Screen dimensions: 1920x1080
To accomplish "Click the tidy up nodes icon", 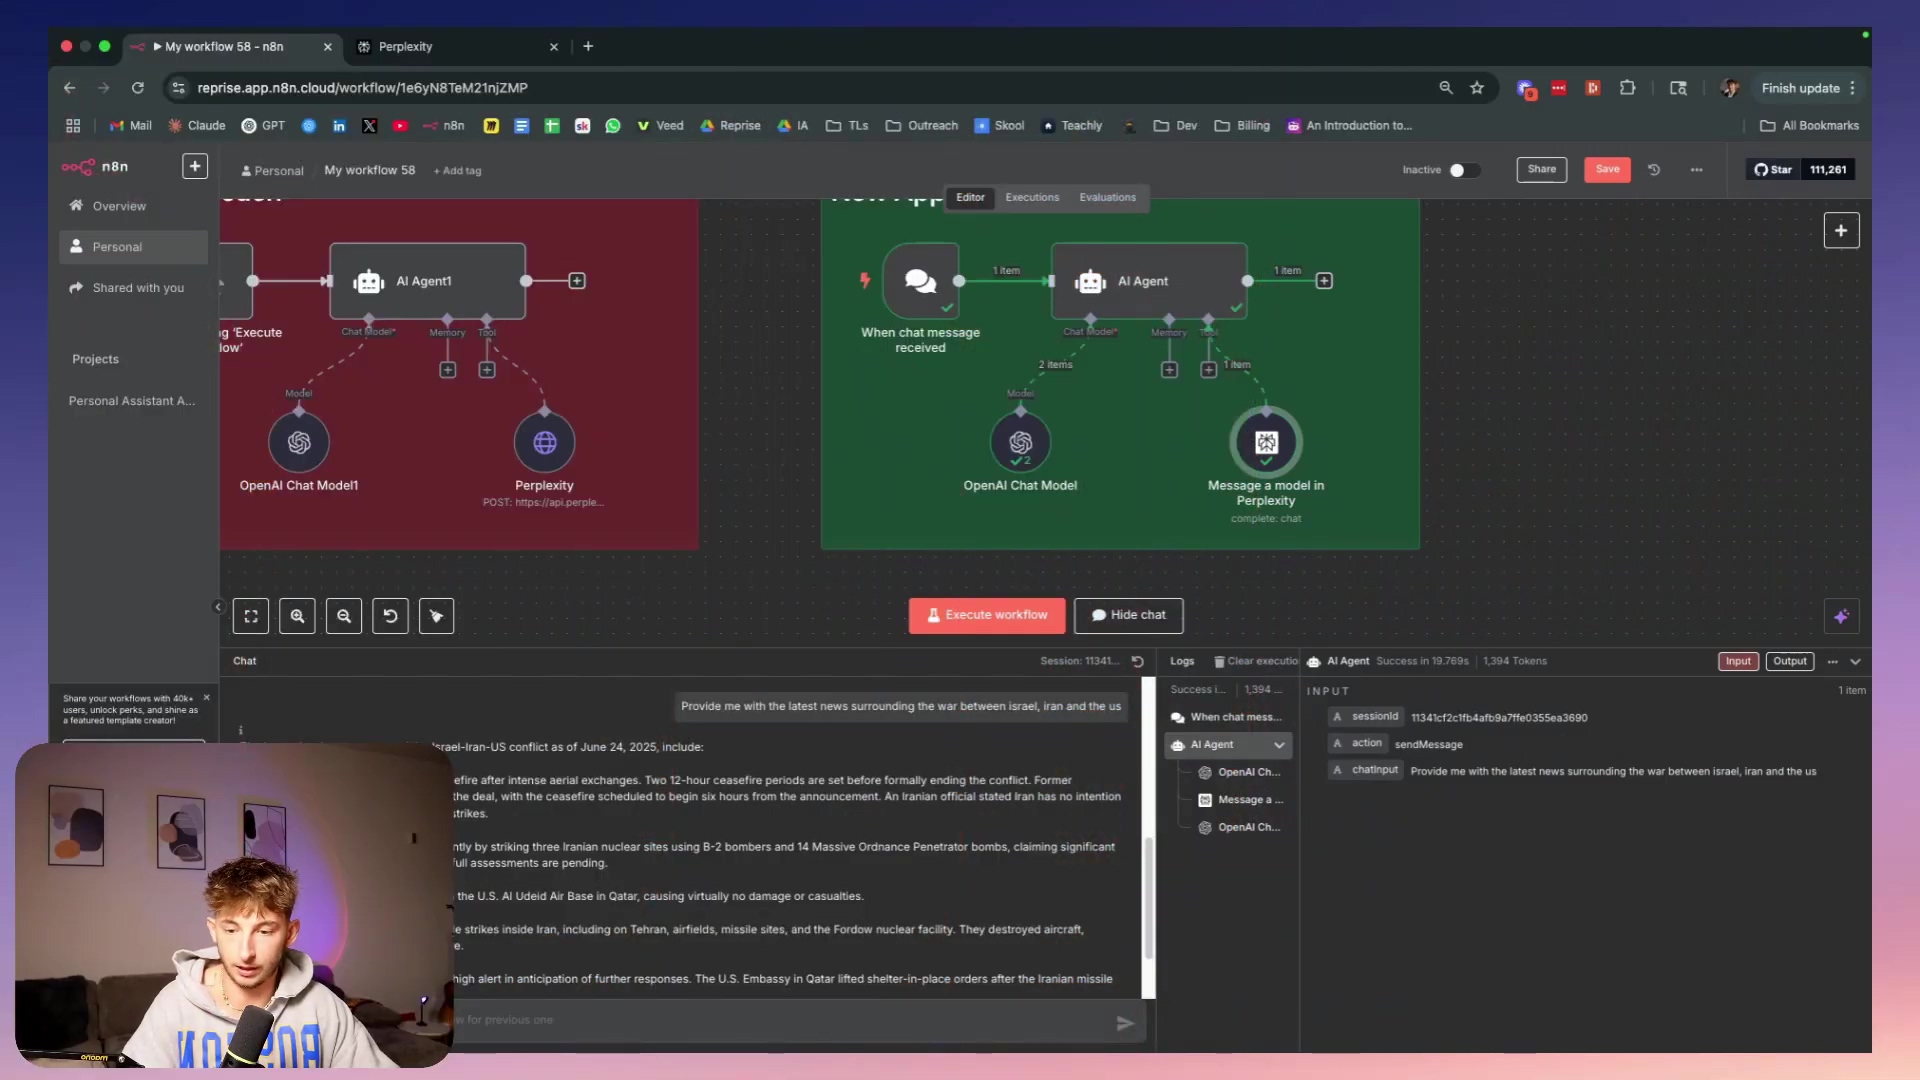I will coord(436,616).
